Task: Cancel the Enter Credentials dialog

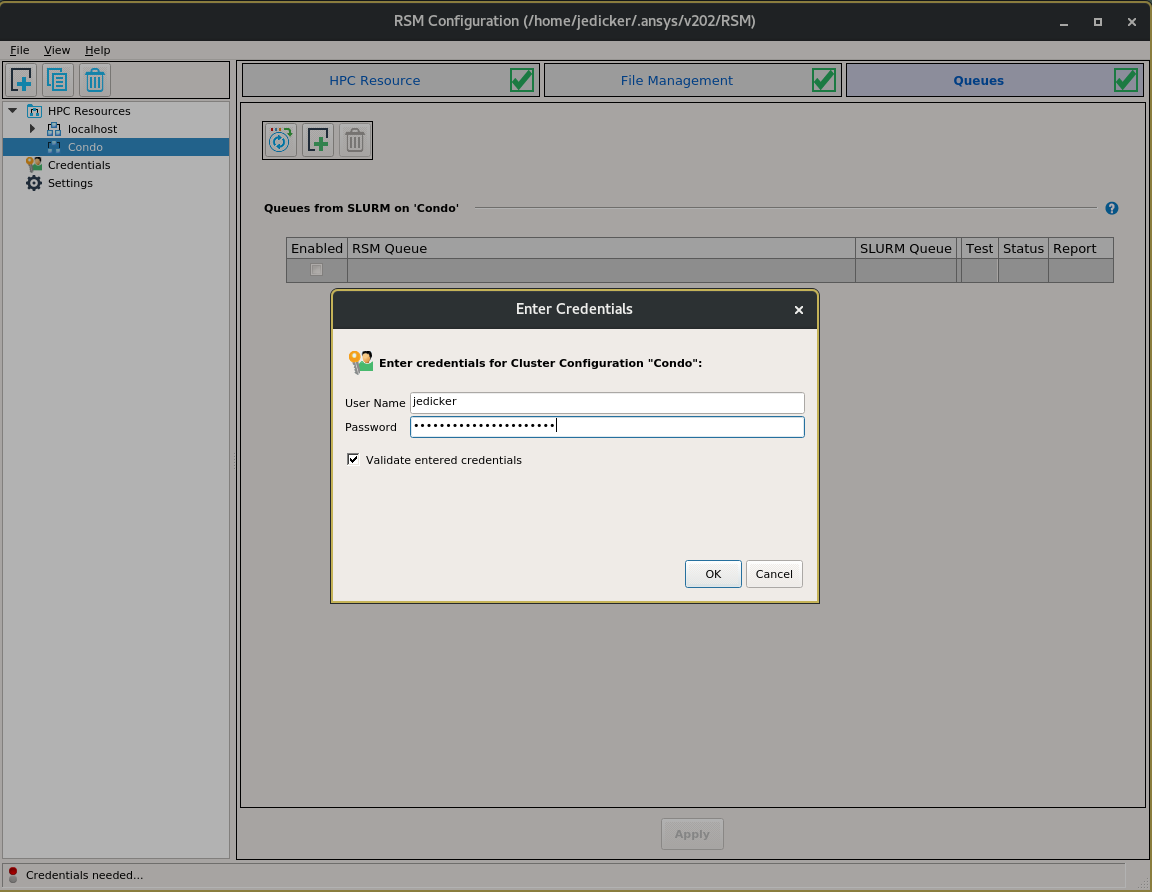Action: coord(774,574)
